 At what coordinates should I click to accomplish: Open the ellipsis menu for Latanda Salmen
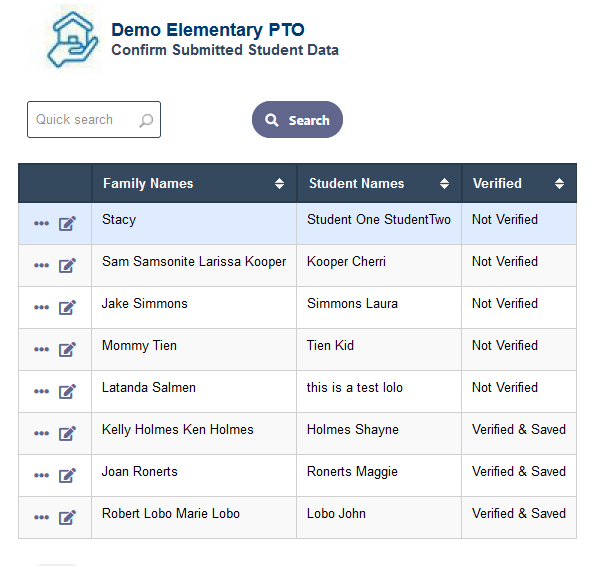[x=41, y=391]
